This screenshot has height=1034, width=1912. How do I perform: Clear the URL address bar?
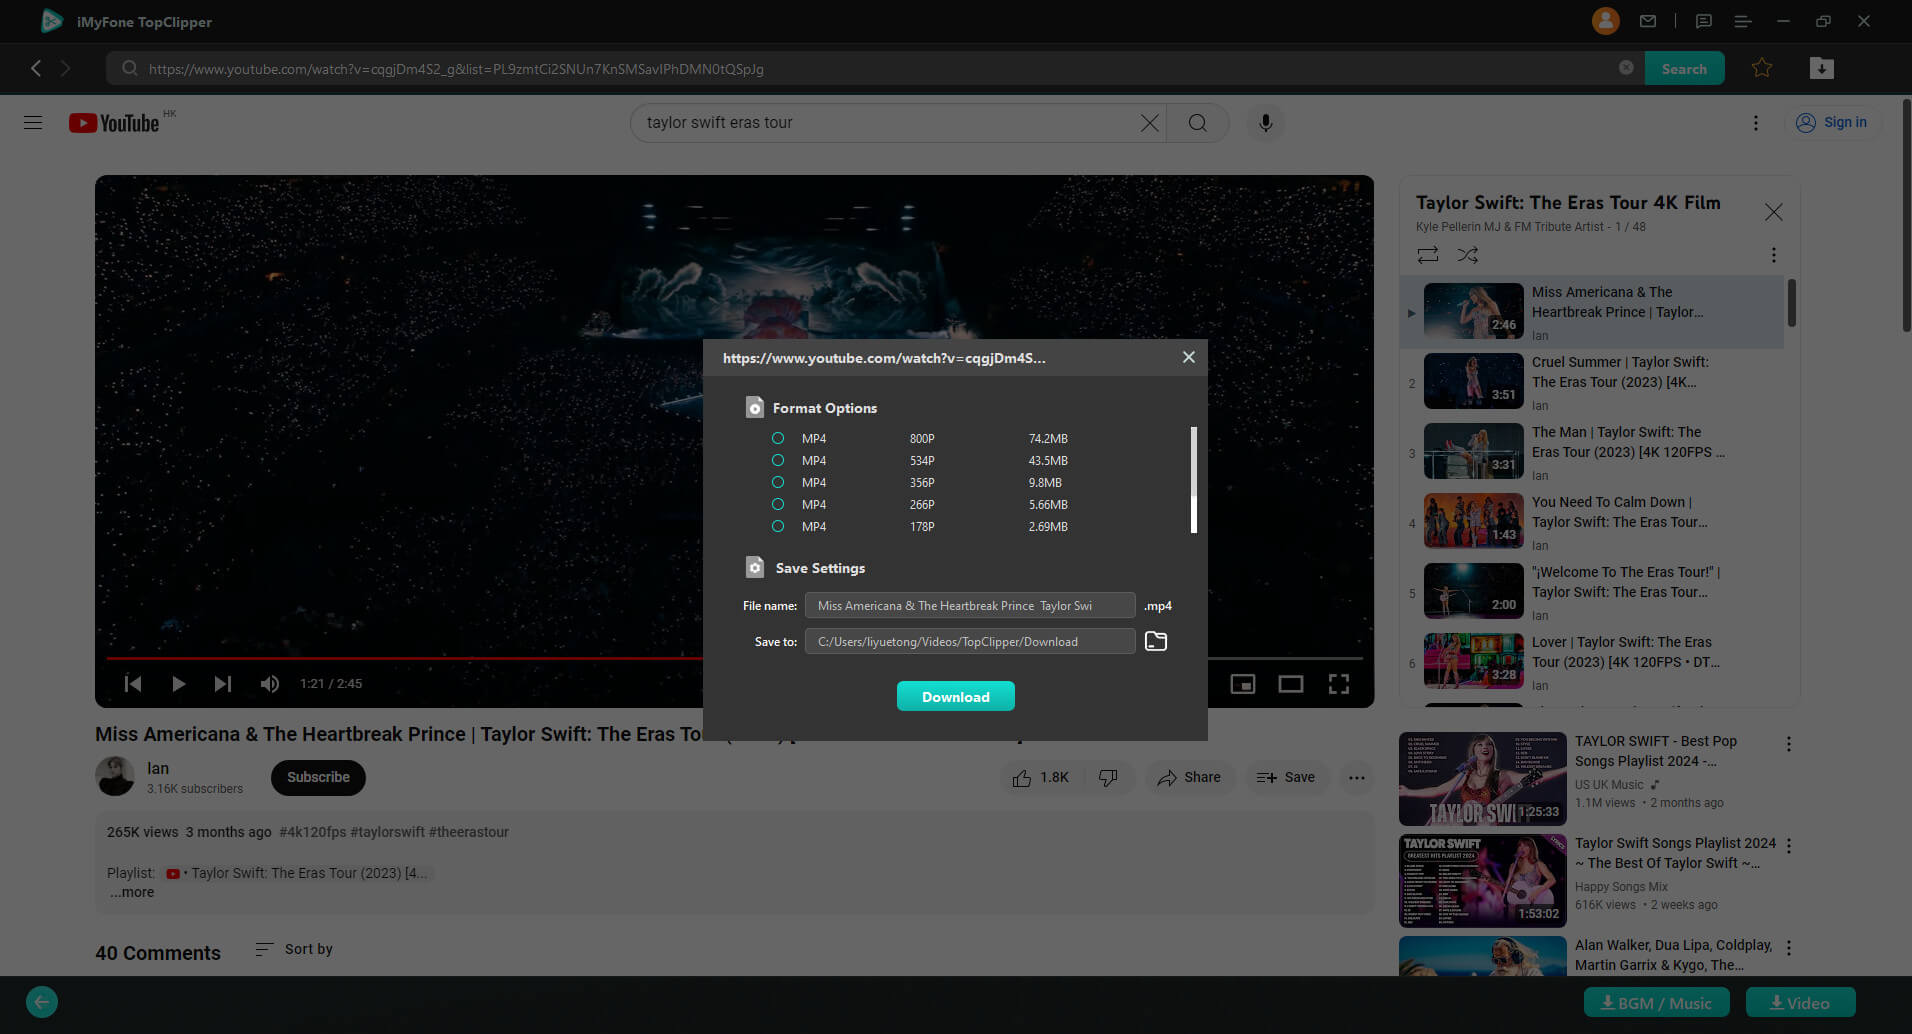tap(1626, 68)
